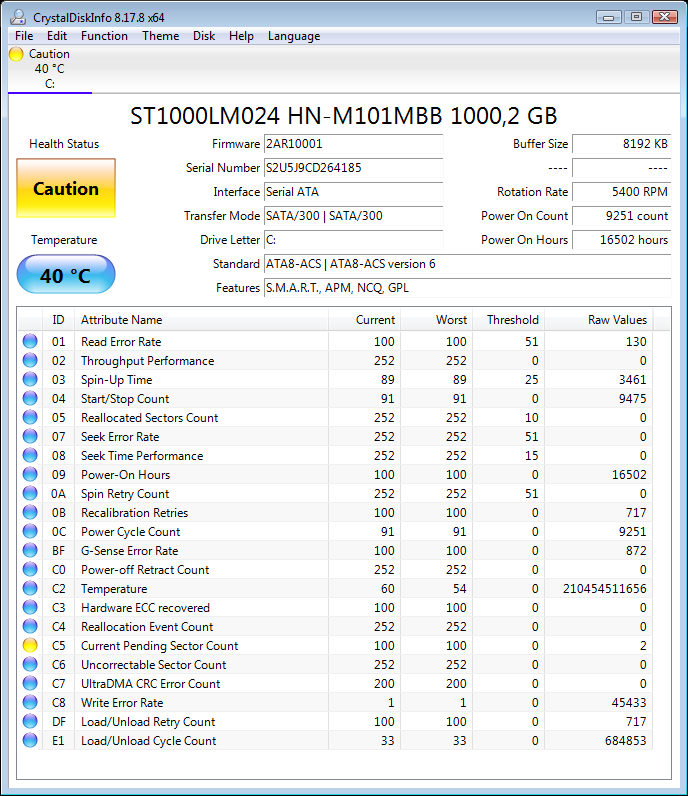Click the Worst column header
The width and height of the screenshot is (688, 796).
point(437,320)
